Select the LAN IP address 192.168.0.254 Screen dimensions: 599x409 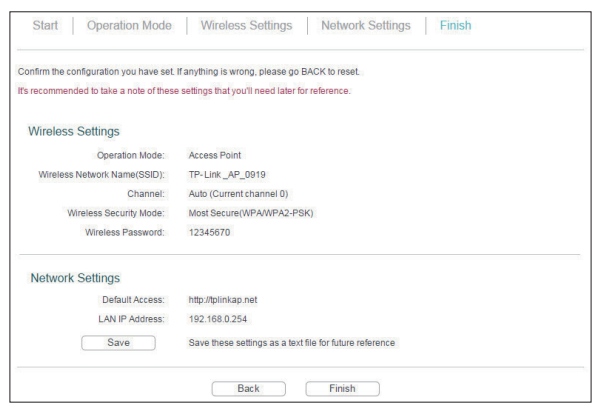pyautogui.click(x=218, y=319)
